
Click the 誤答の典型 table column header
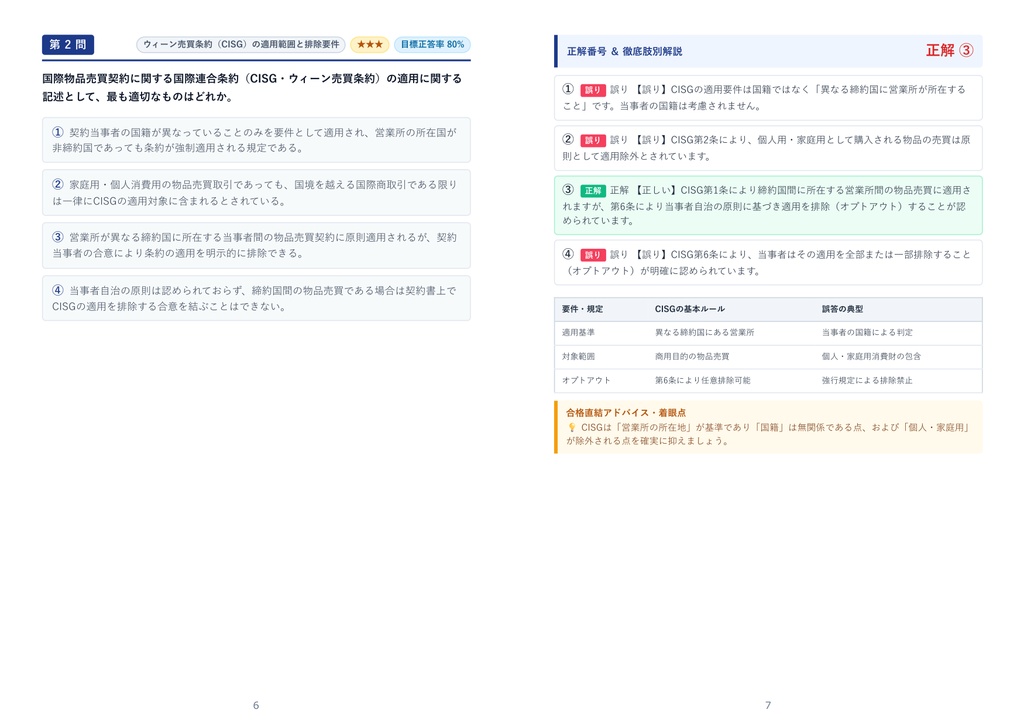842,309
